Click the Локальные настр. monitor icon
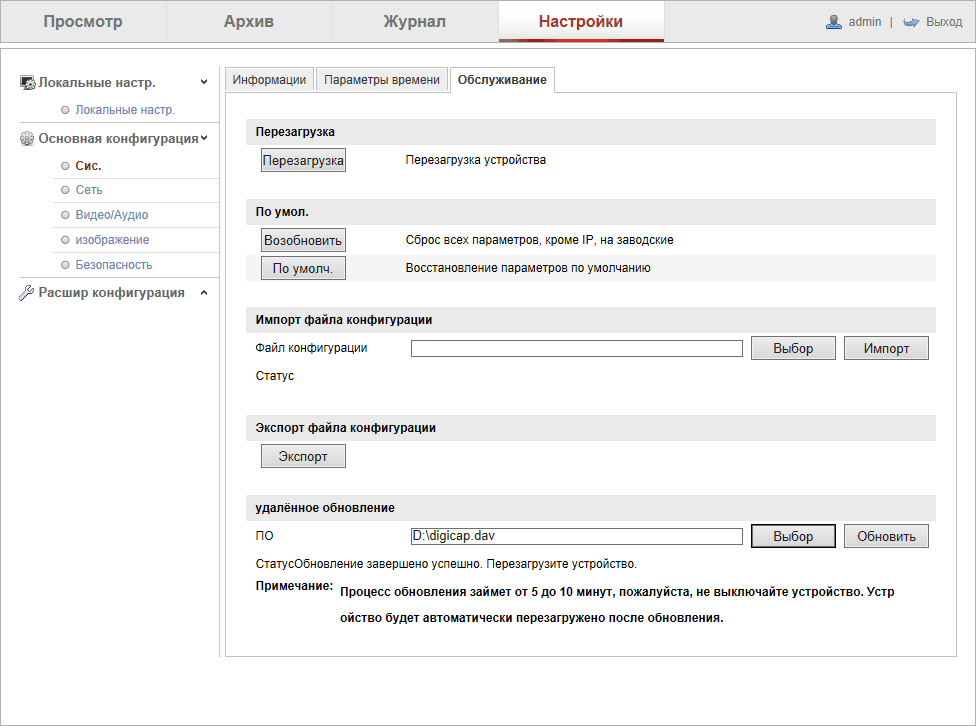This screenshot has height=726, width=976. point(27,83)
